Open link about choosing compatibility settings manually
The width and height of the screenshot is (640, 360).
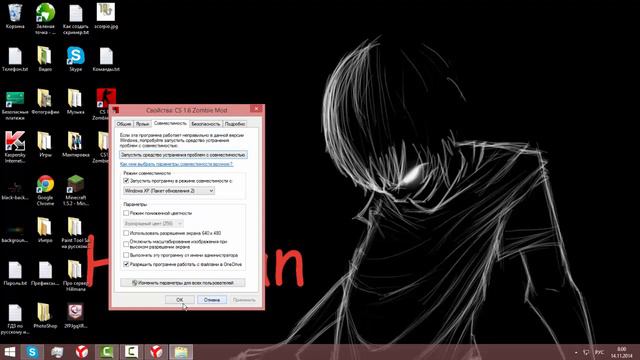pos(176,164)
